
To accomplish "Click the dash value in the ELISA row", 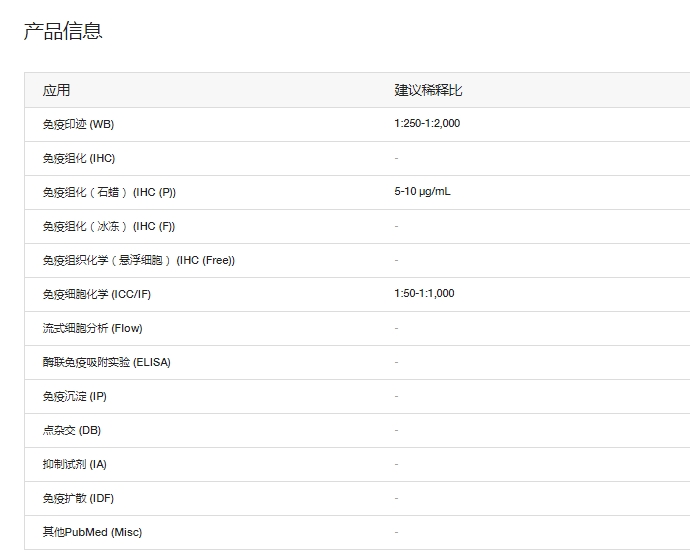I will 396,362.
